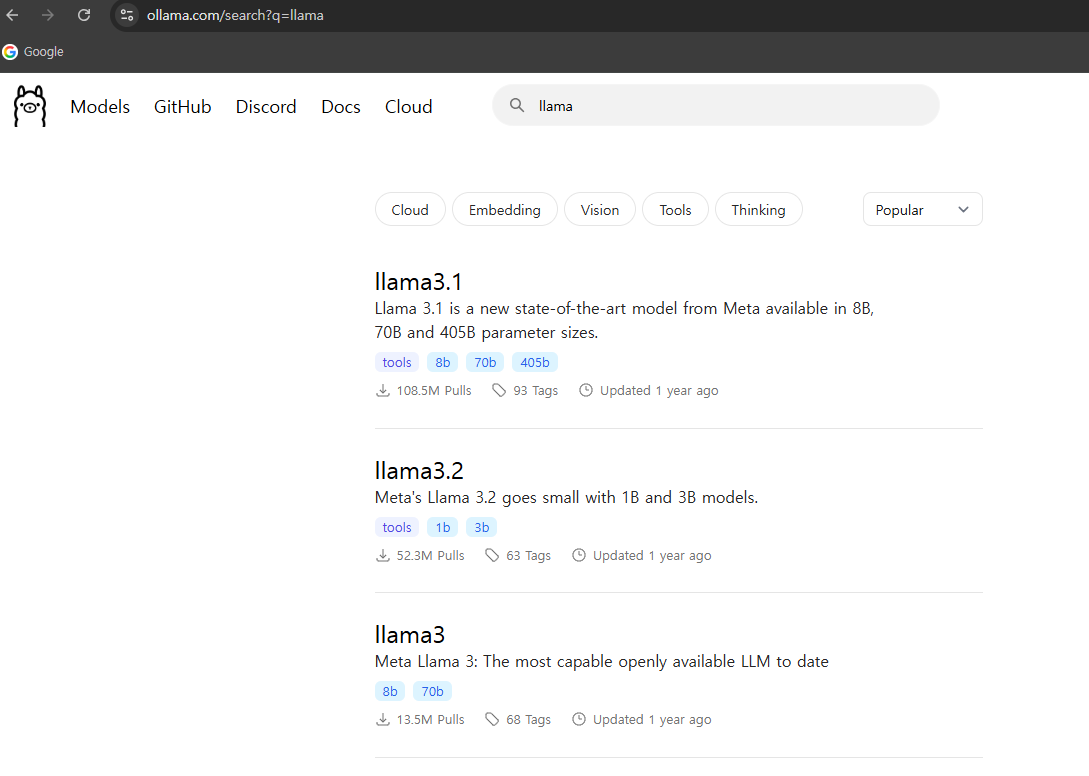
Task: Click clock icon in llama3.1 row
Action: tap(586, 390)
